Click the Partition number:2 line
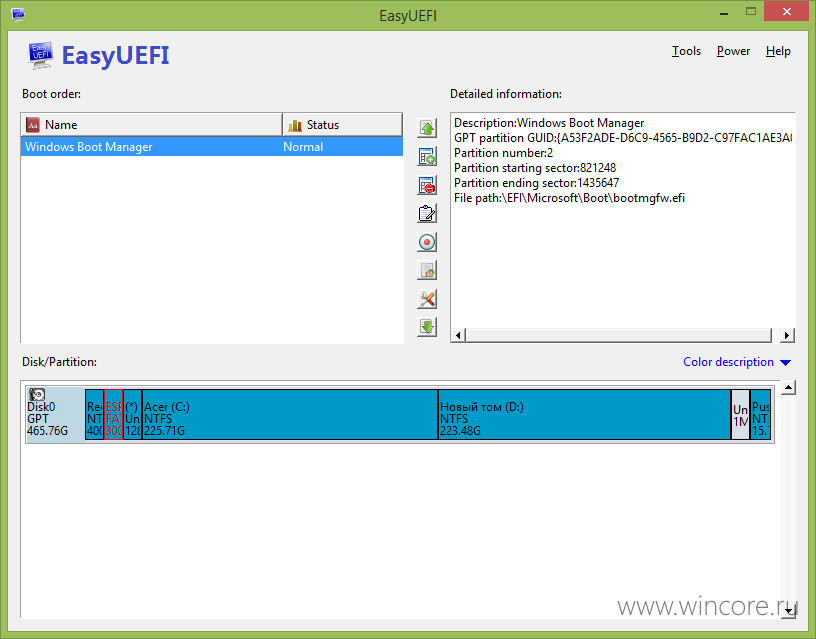 tap(503, 153)
